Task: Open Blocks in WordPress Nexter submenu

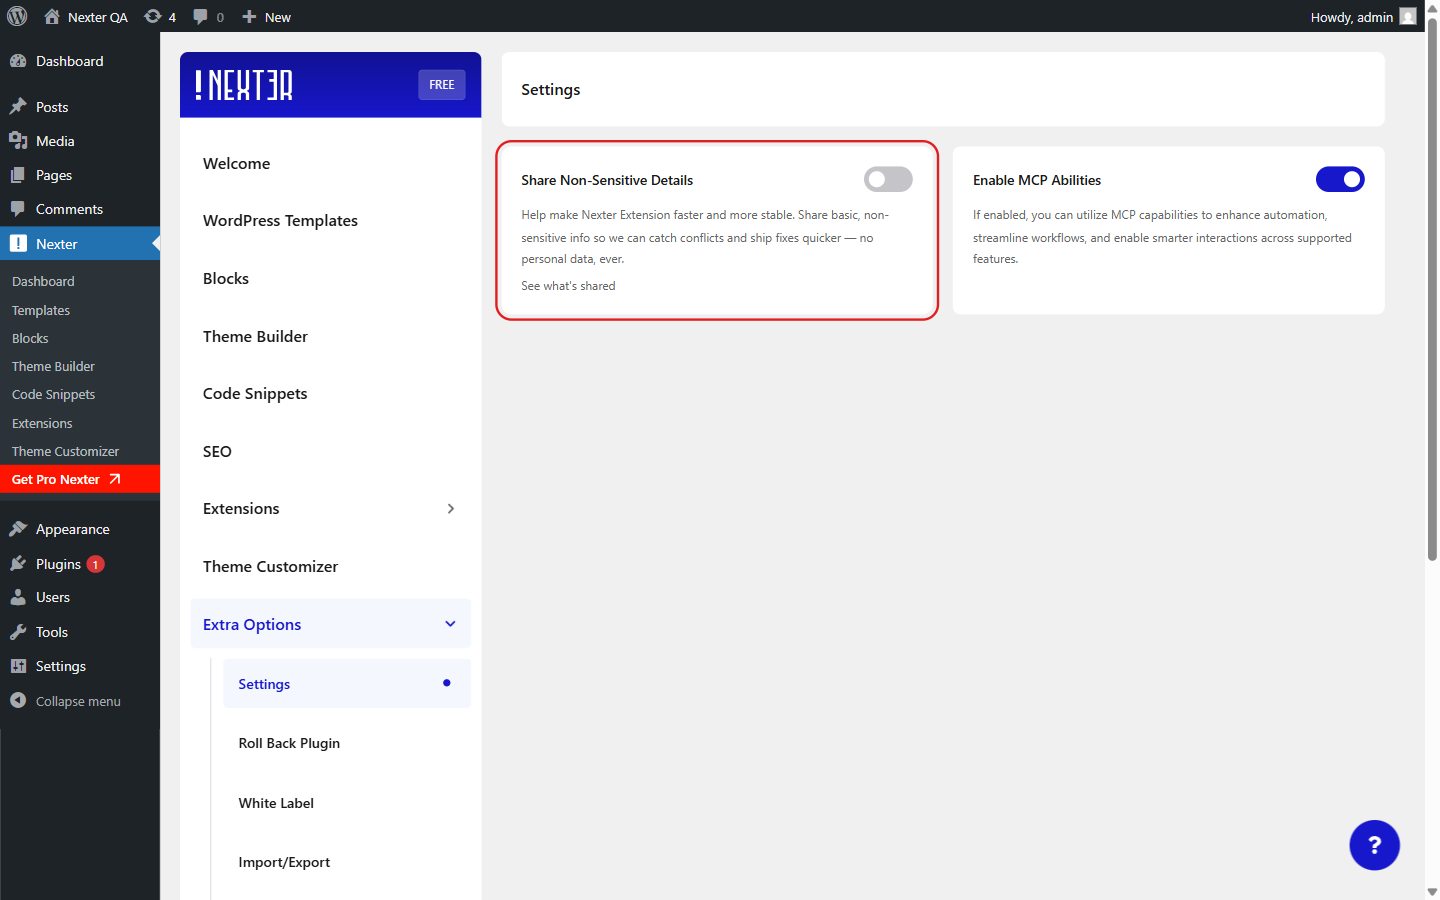Action: coord(30,339)
